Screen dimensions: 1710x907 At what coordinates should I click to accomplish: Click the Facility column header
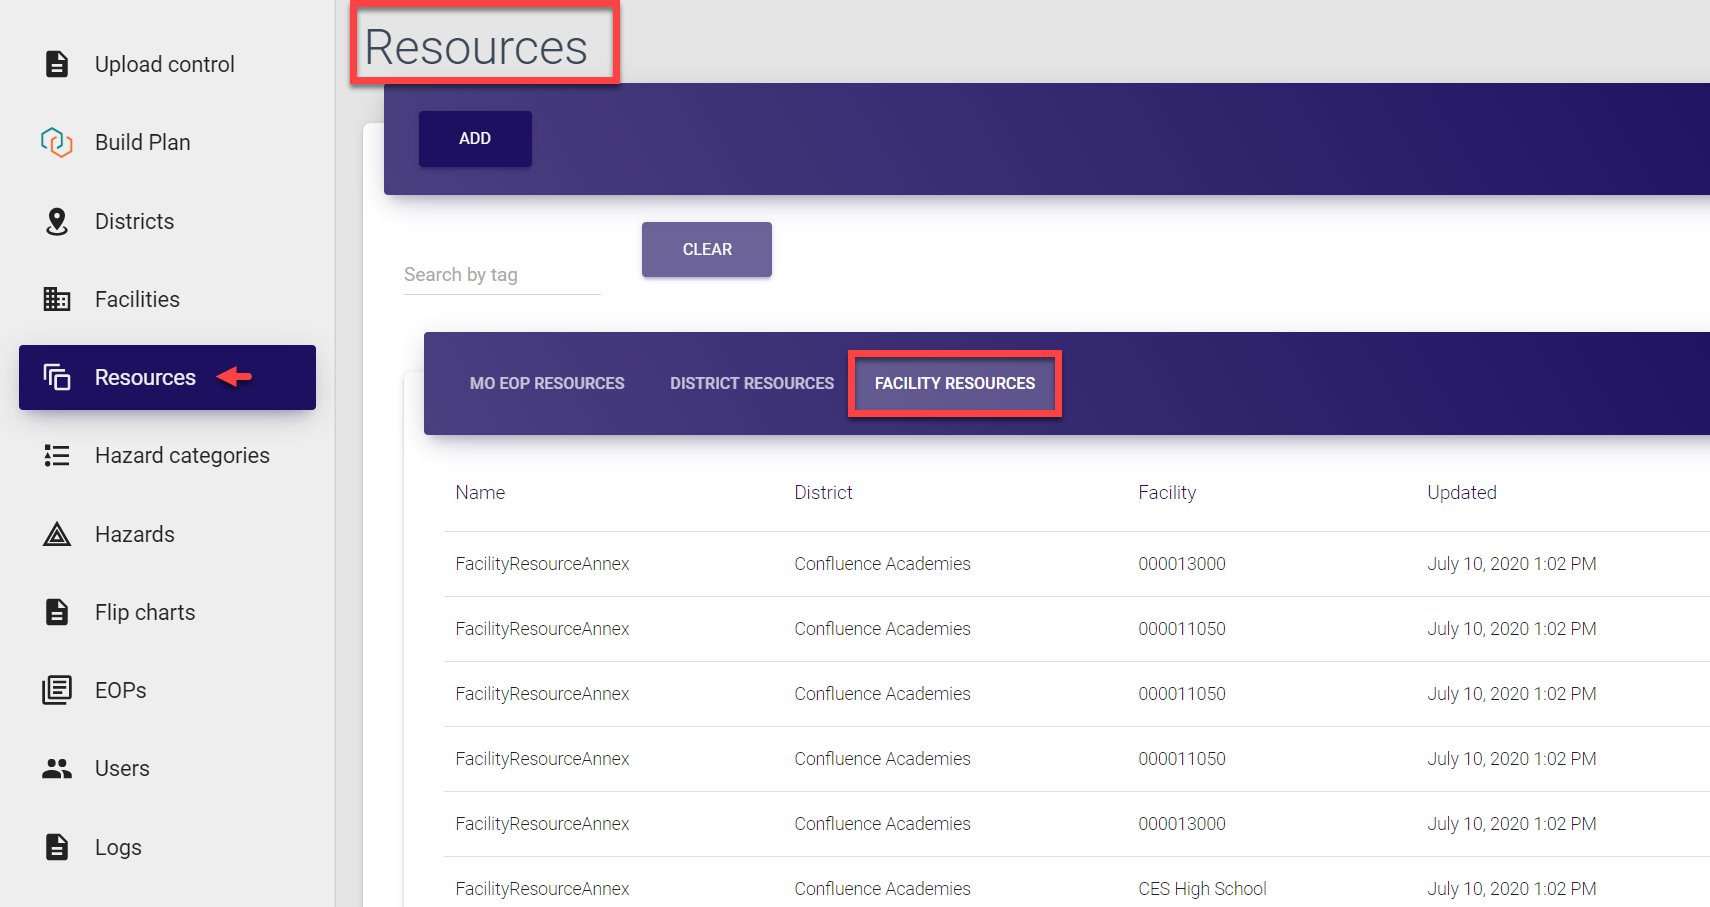(1166, 492)
